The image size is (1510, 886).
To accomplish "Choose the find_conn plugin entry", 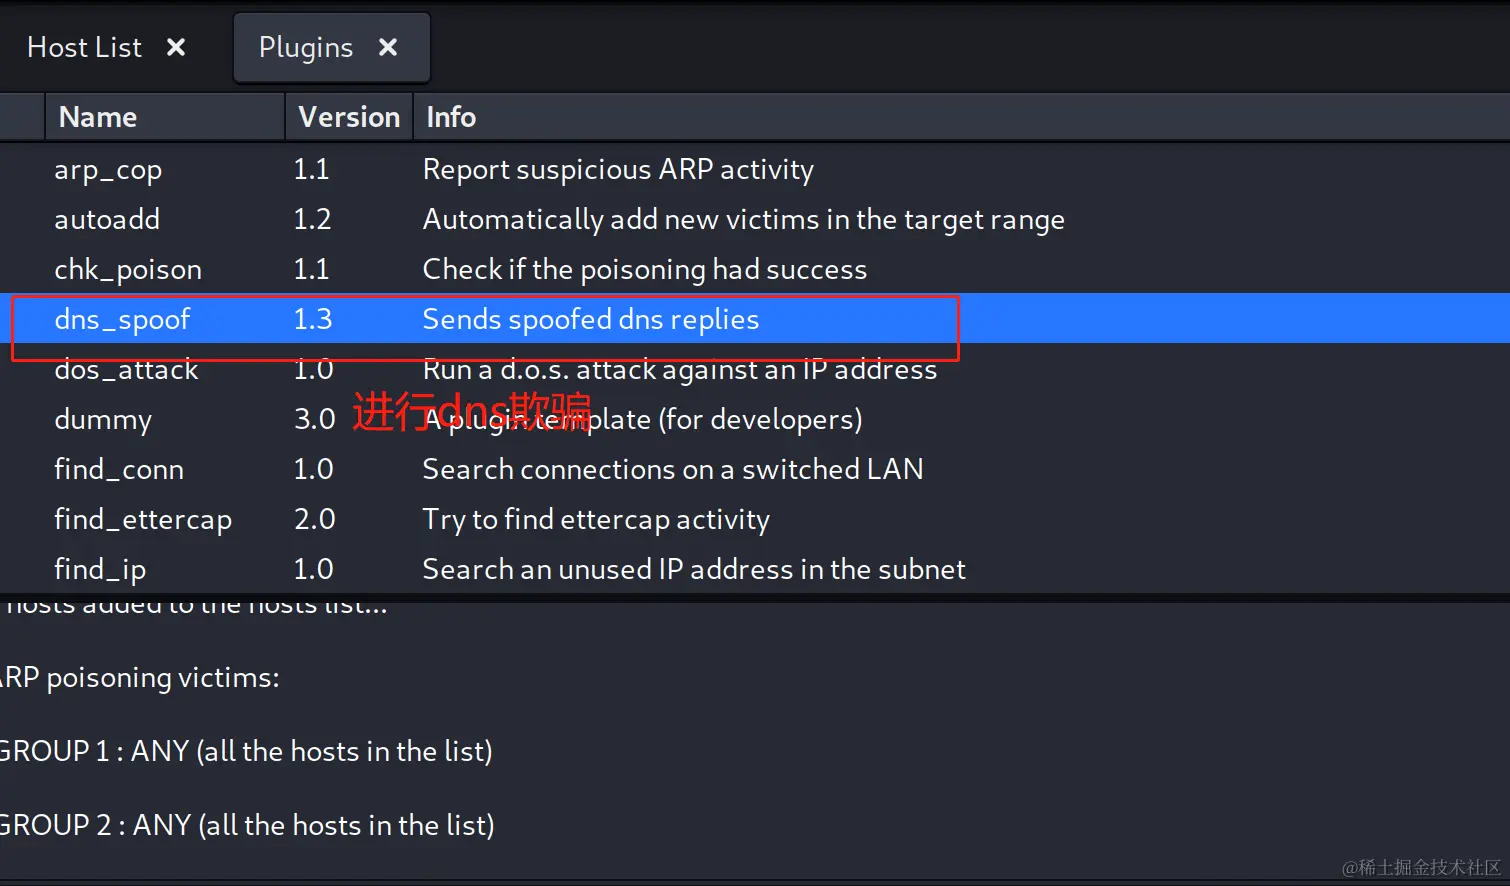I will point(755,469).
